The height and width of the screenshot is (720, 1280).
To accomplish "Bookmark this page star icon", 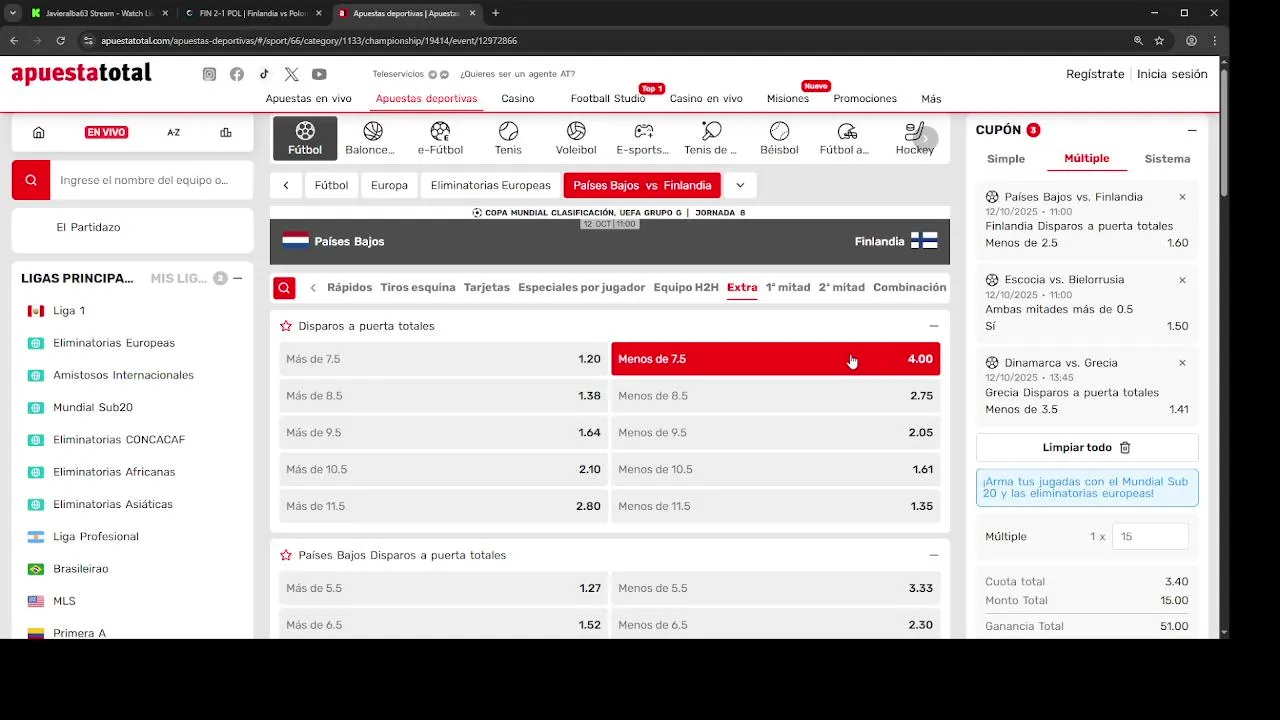I will coord(1159,41).
